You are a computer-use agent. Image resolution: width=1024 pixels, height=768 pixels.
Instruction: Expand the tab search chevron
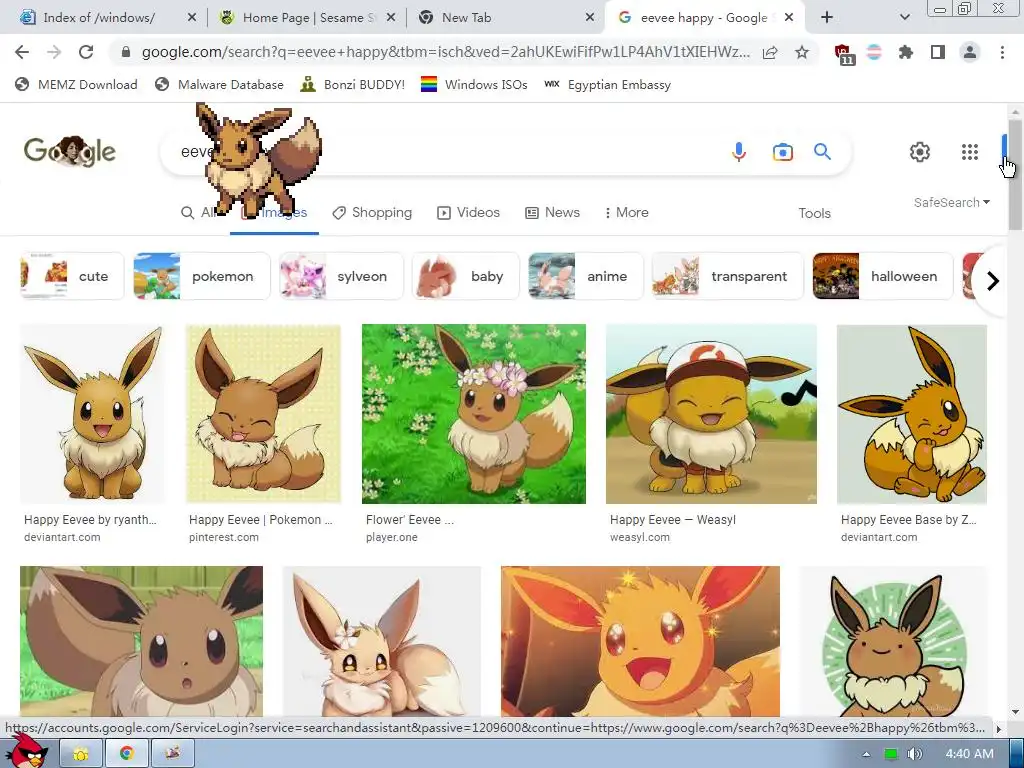(x=904, y=18)
